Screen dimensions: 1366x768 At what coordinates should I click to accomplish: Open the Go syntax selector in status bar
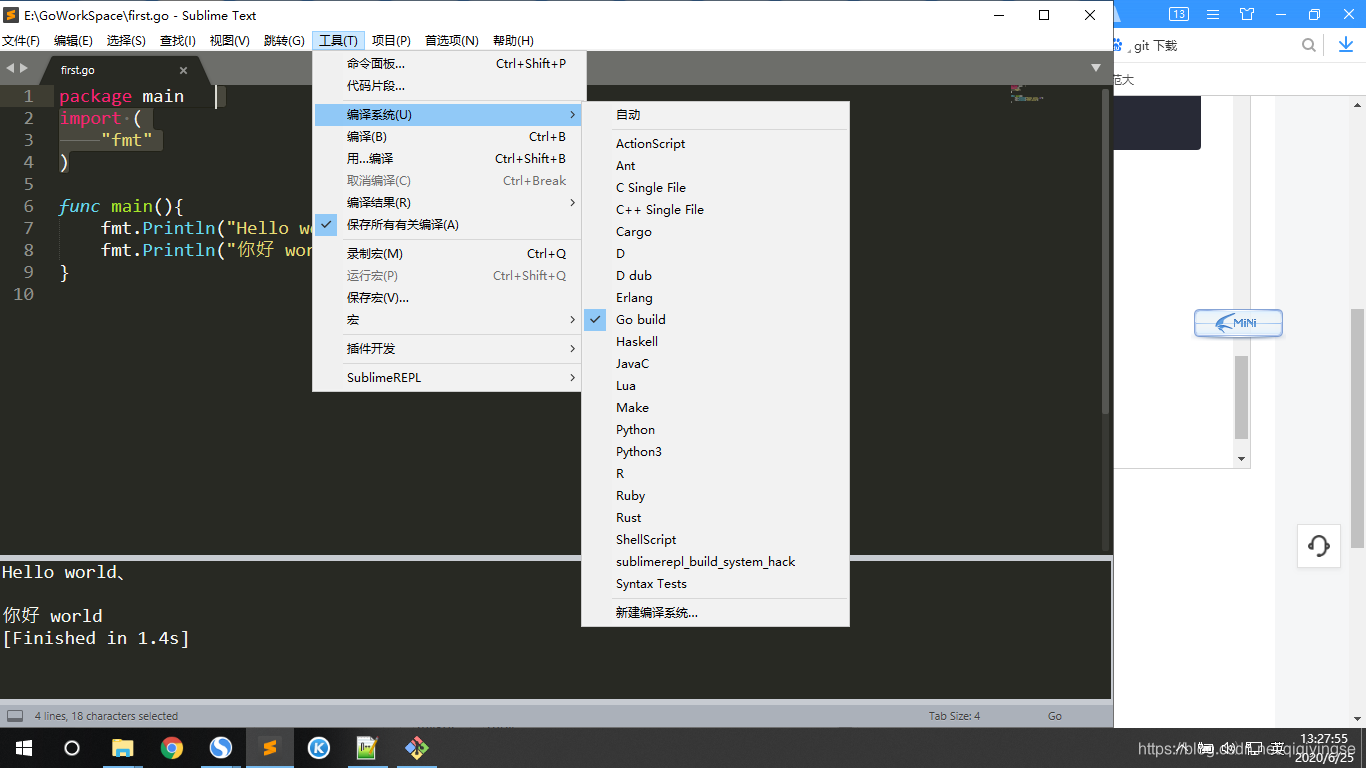click(1055, 716)
